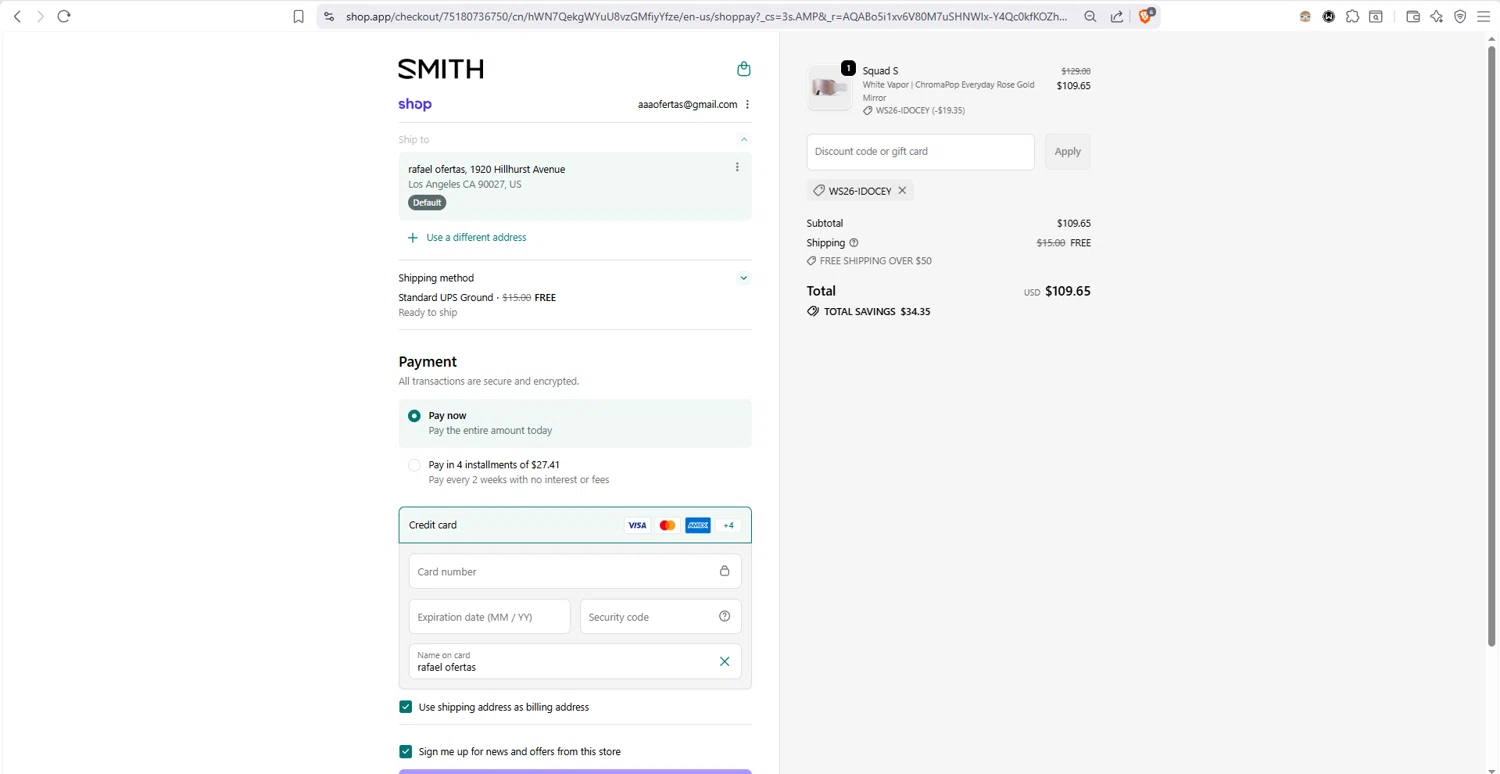Remove the WS26-IDOCEY discount code
Viewport: 1500px width, 774px height.
coord(902,190)
